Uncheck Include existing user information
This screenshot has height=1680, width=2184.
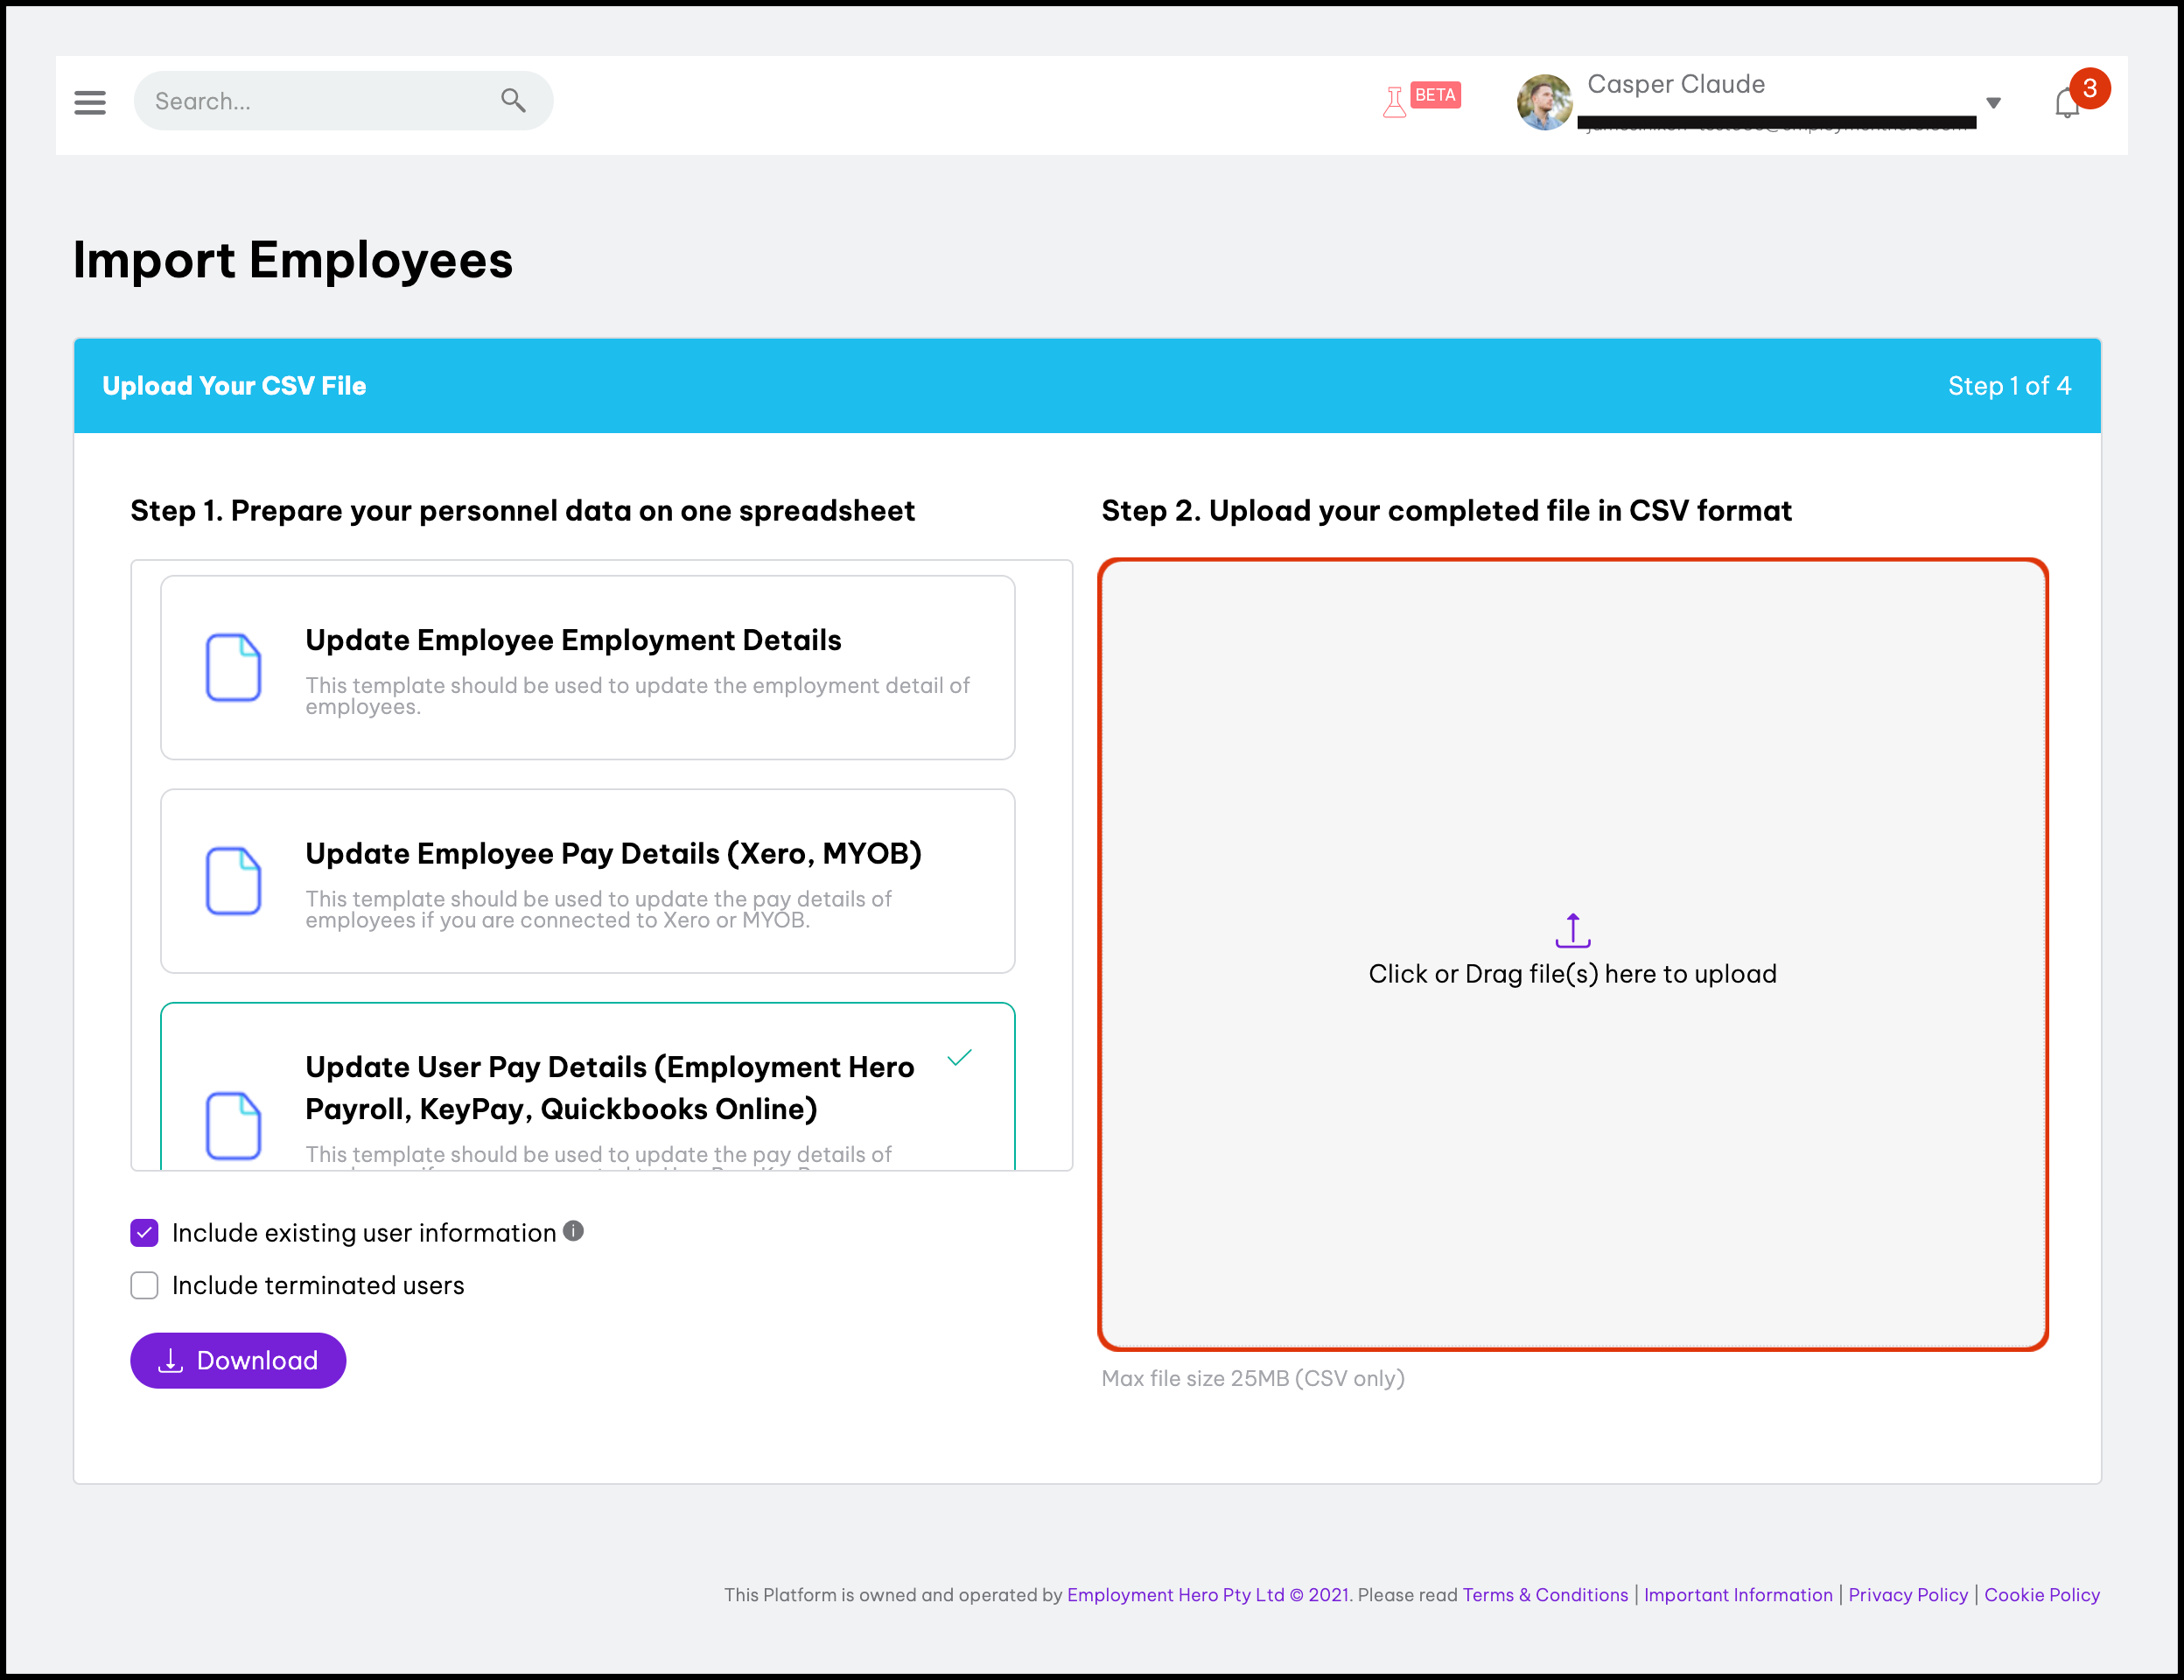click(x=145, y=1233)
